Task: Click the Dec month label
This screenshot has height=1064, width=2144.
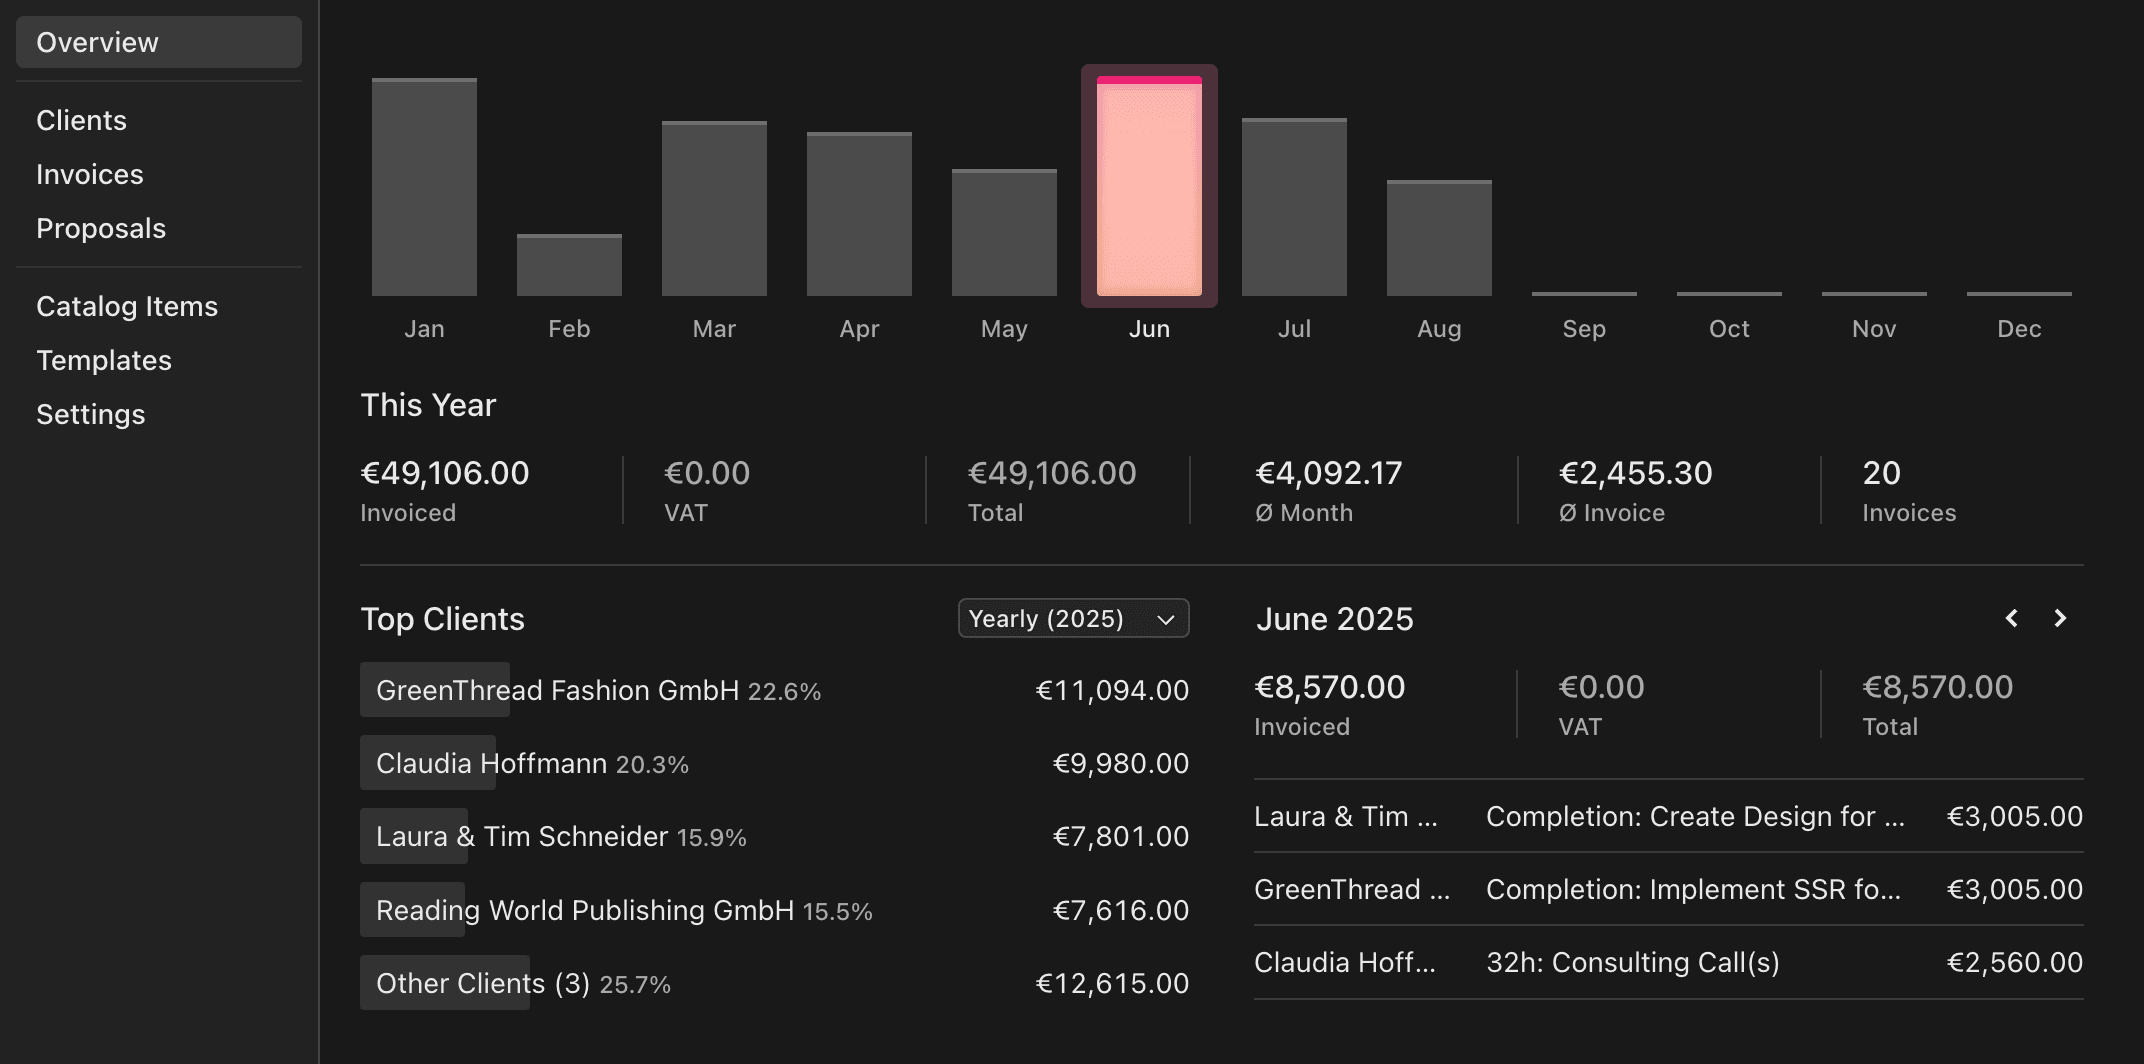Action: tap(2019, 329)
